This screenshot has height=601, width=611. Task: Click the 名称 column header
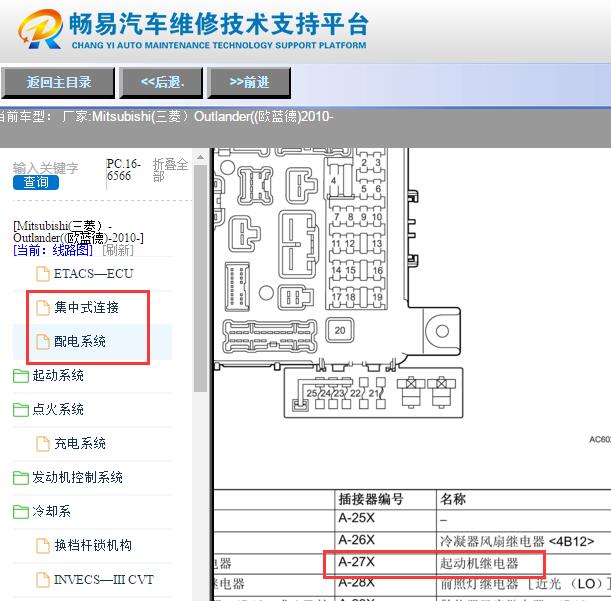pyautogui.click(x=453, y=499)
